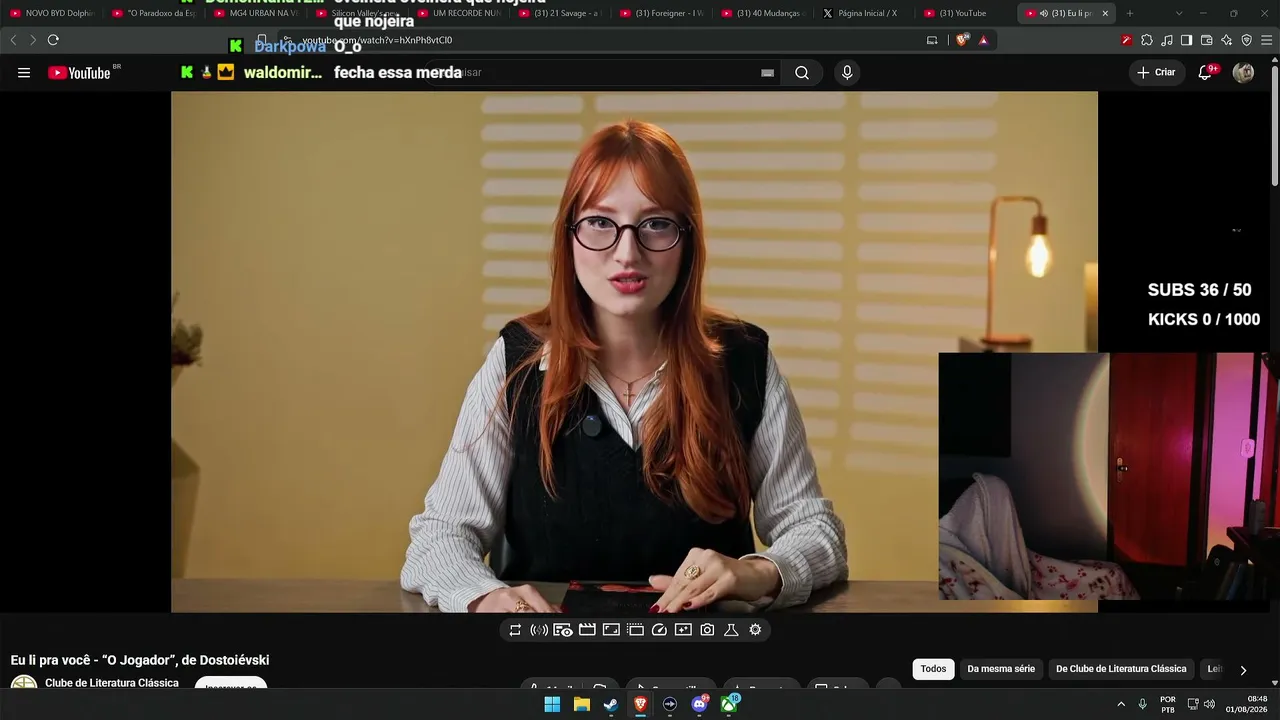Viewport: 1280px width, 720px height.
Task: Select 'De Clube de Literatura Clássica' chip
Action: (1121, 669)
